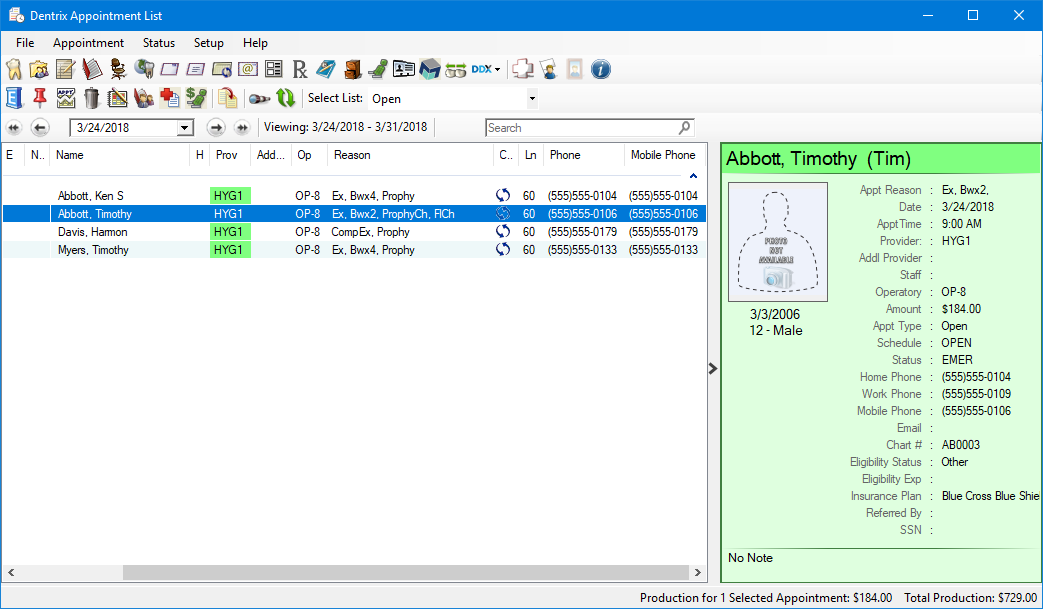Screen dimensions: 1043x609
Task: Click the blue info icon
Action: coord(601,69)
